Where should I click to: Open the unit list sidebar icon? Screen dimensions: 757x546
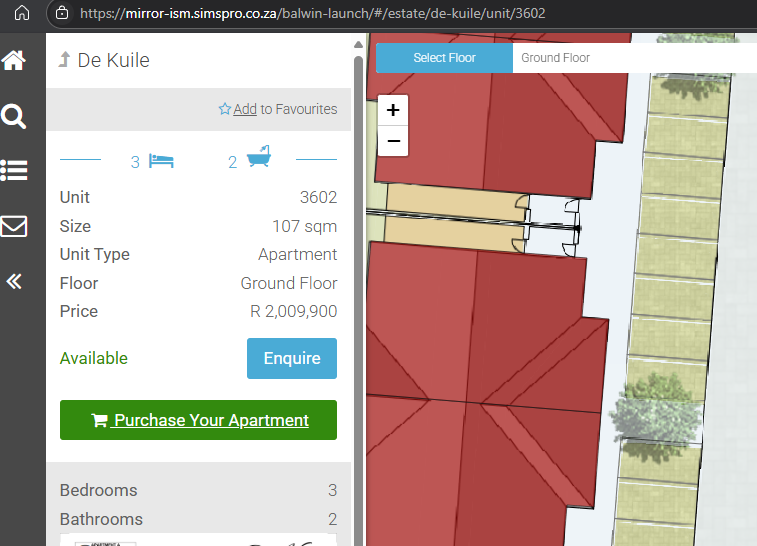(x=14, y=170)
